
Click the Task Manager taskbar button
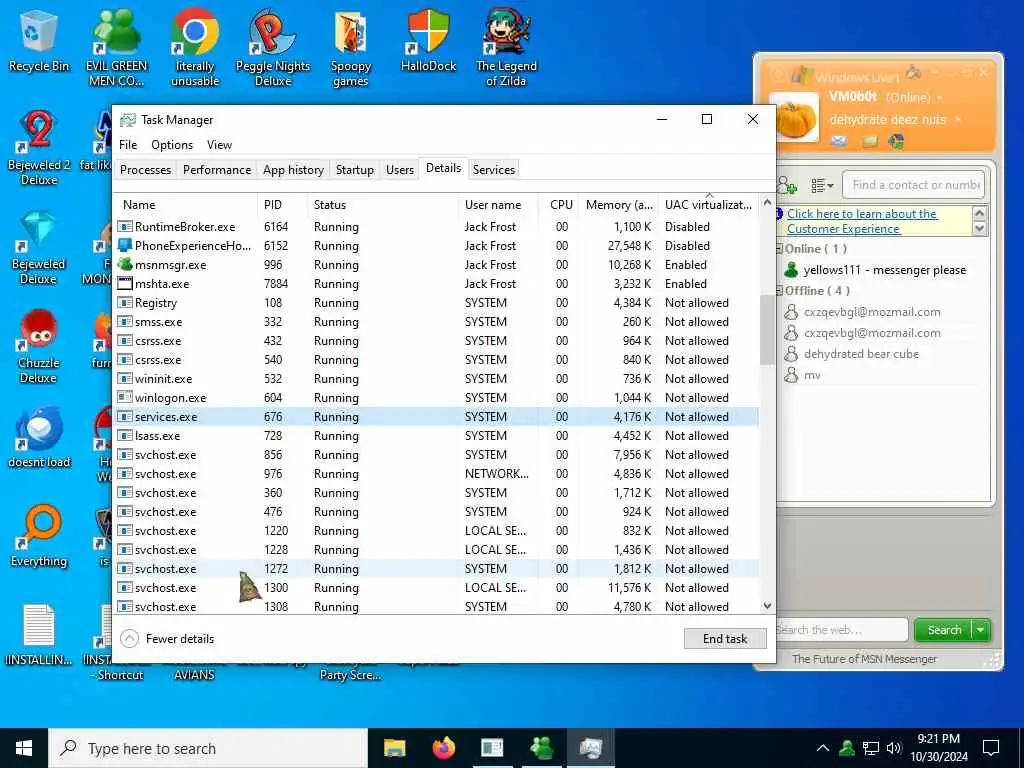(590, 748)
